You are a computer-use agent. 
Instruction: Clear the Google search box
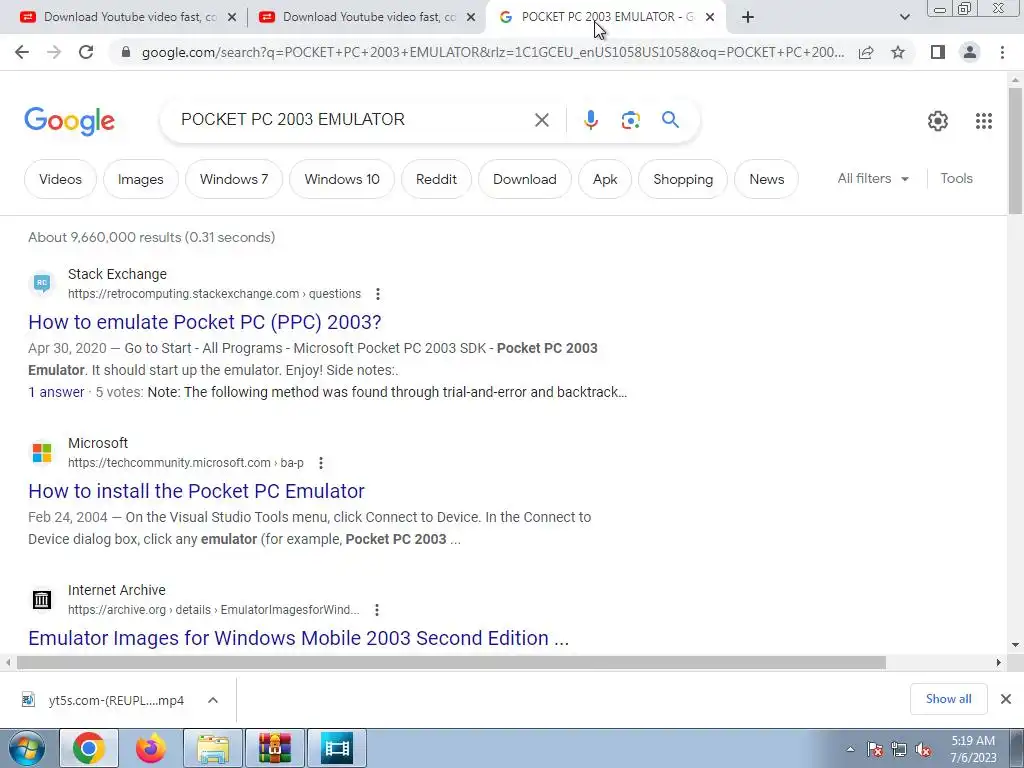(x=541, y=120)
